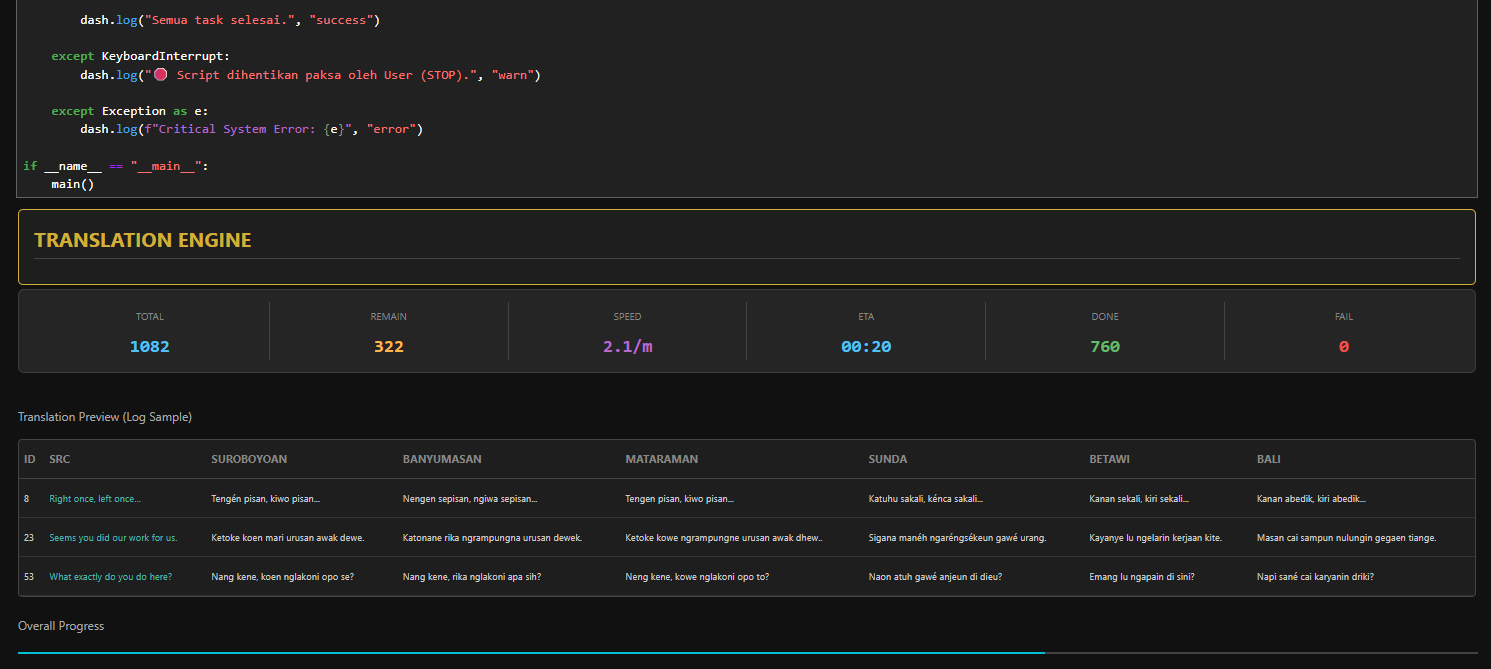This screenshot has height=669, width=1491.
Task: Click Betawi cell "Emang lu ngapain di sini?"
Action: 1141,577
